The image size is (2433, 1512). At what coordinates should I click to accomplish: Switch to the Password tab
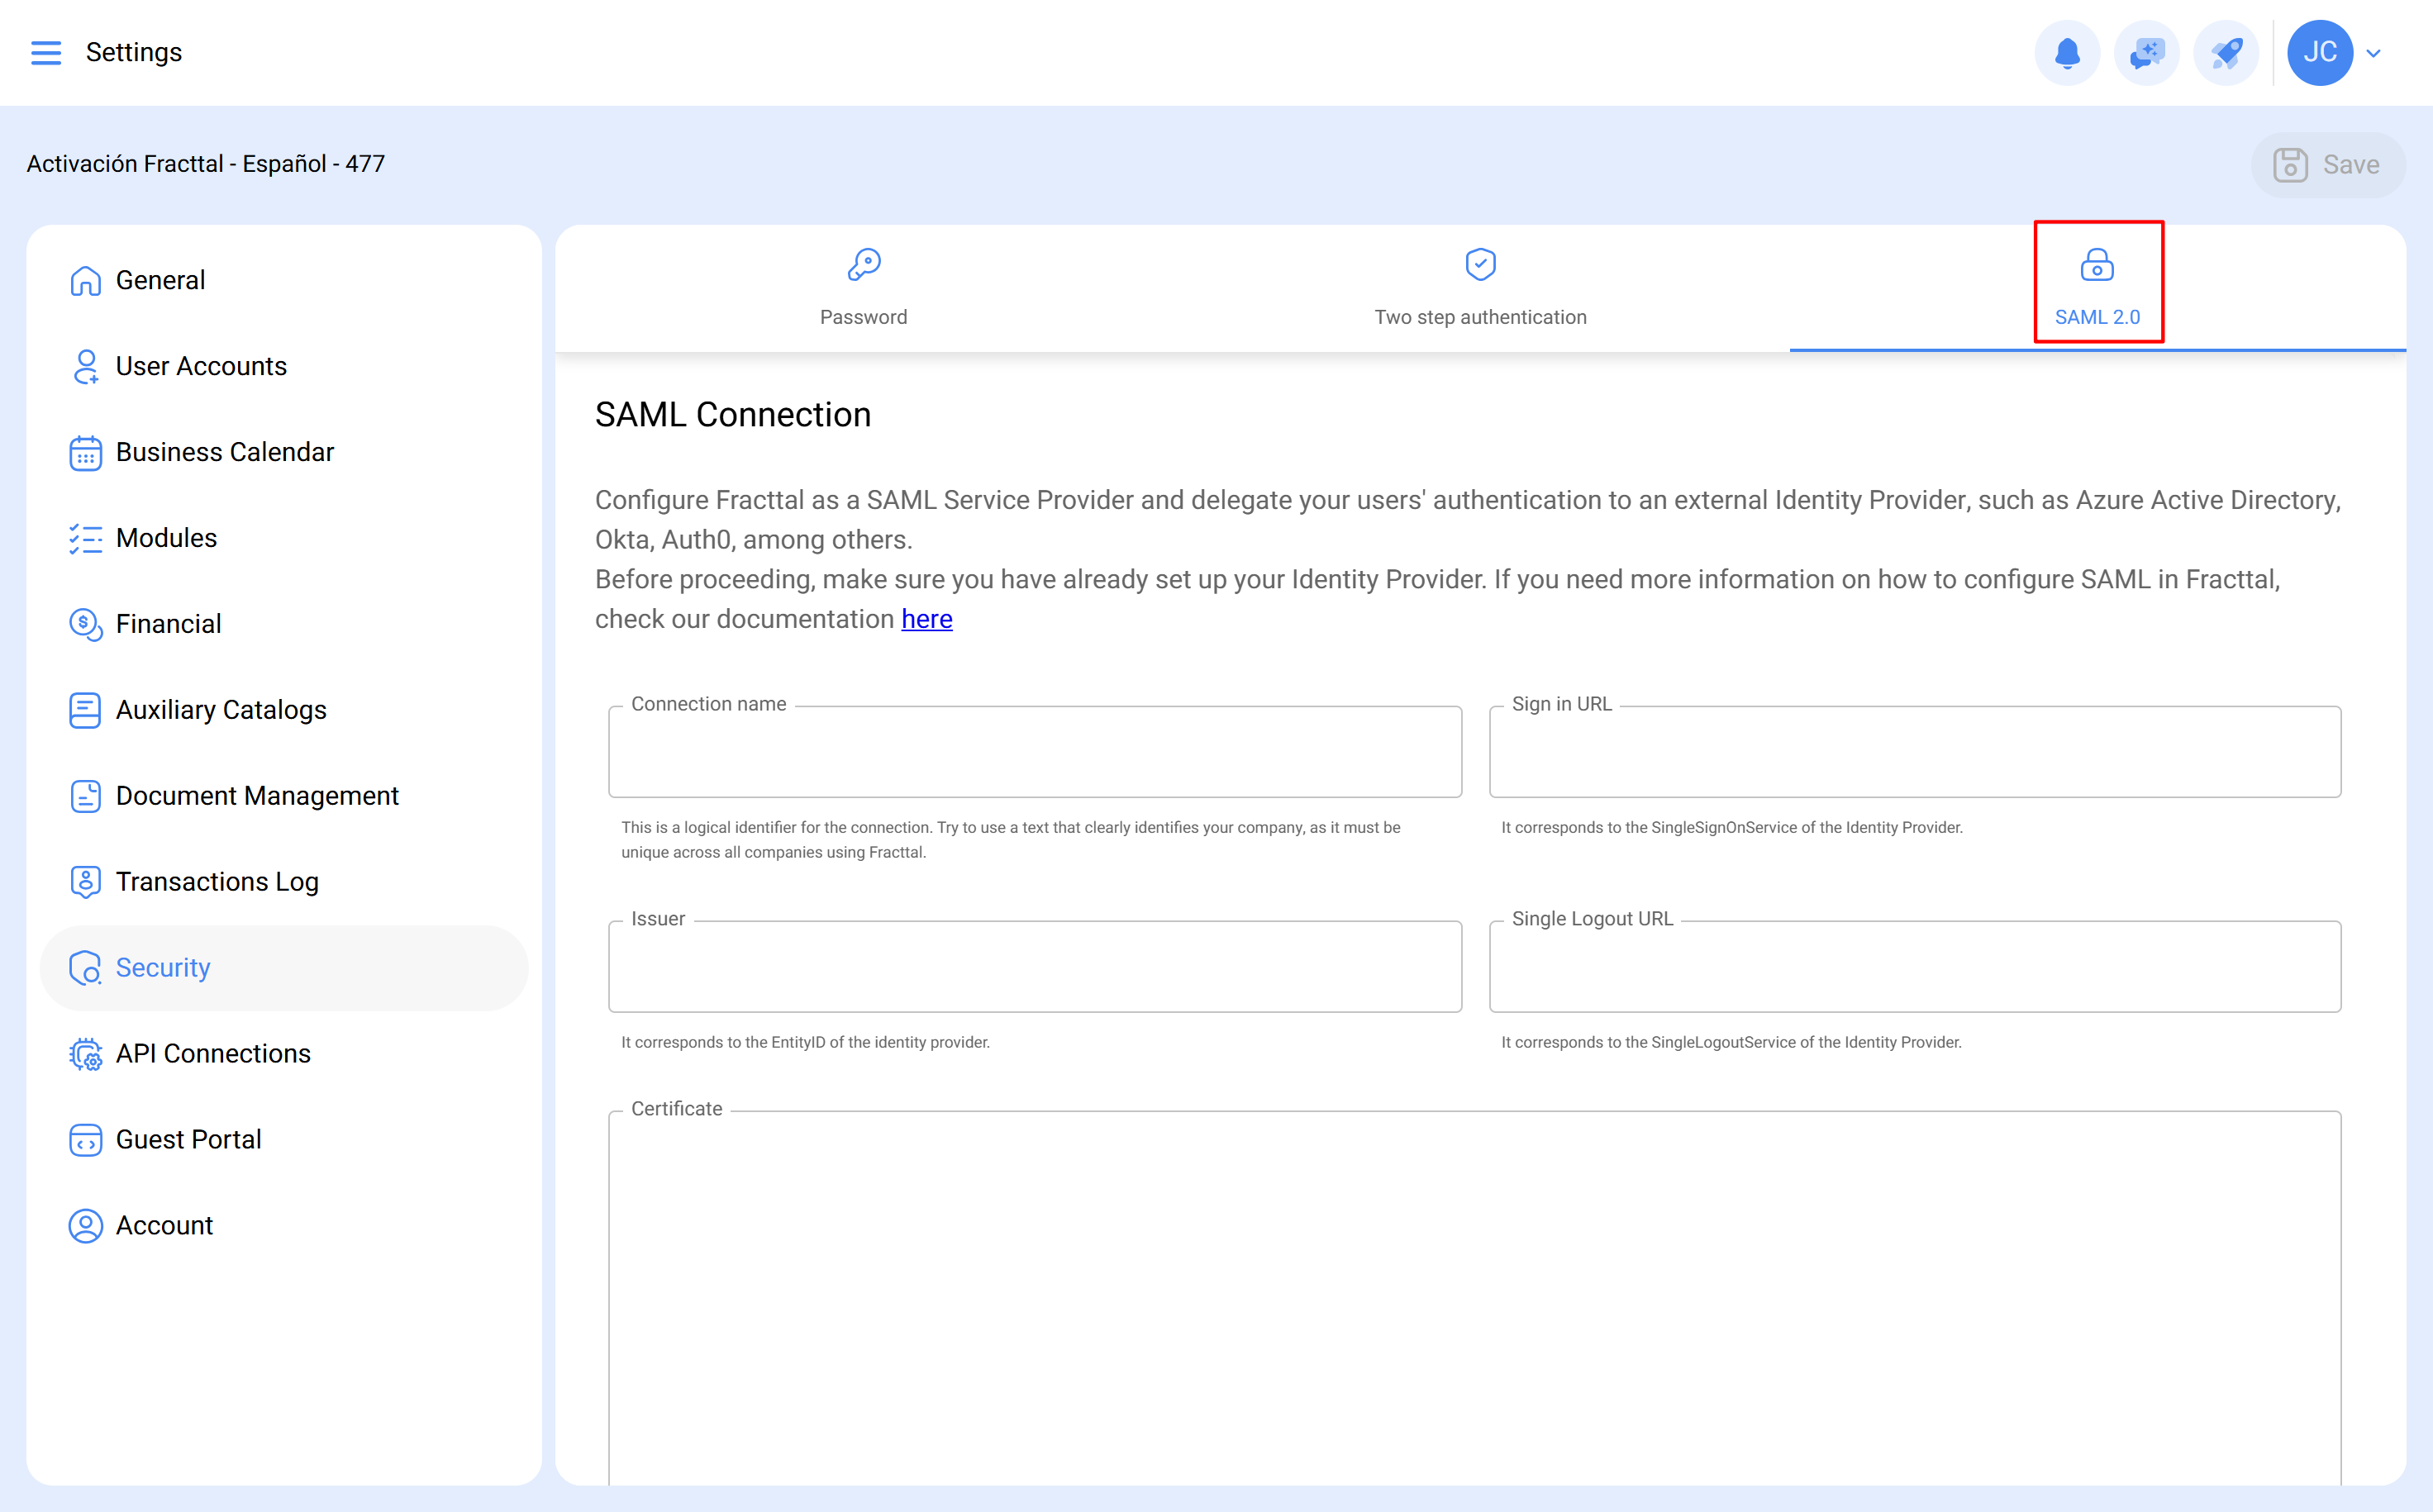[863, 287]
